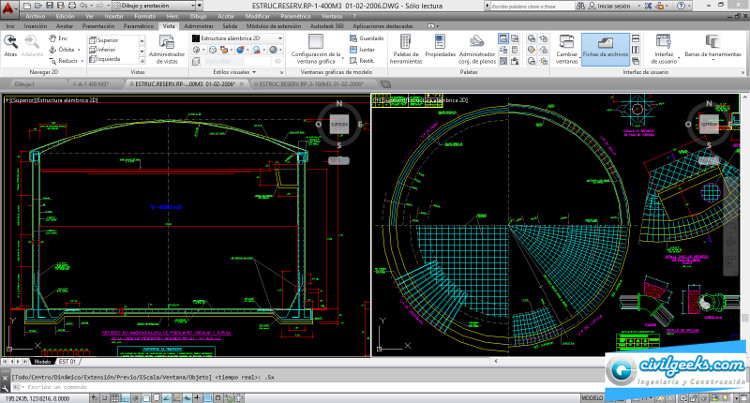Viewport: 750px width, 403px height.
Task: Select the Superior view from list
Action: [x=108, y=38]
